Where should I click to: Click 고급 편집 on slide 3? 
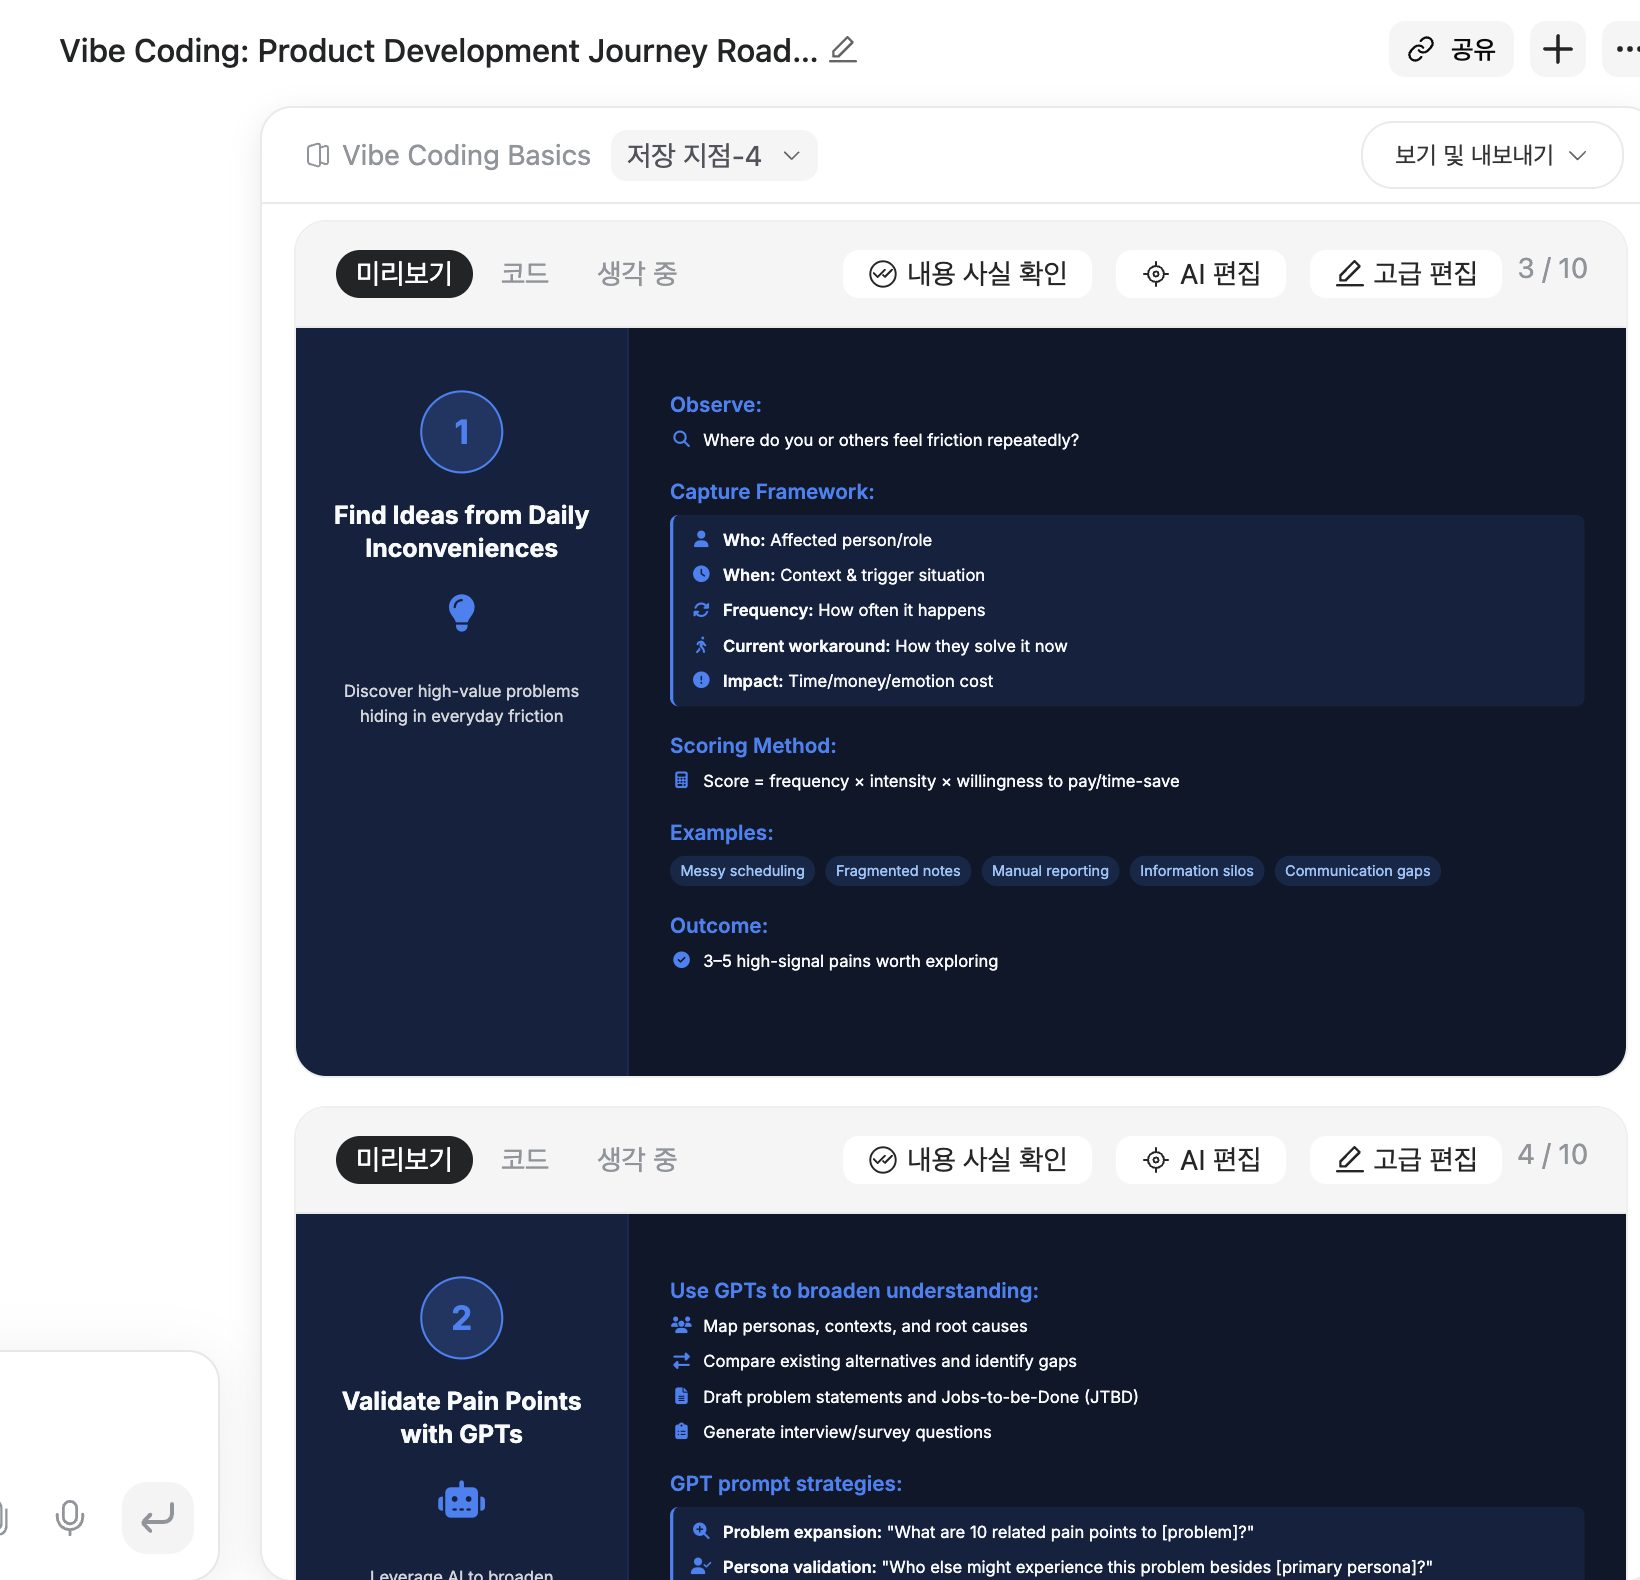click(1405, 274)
